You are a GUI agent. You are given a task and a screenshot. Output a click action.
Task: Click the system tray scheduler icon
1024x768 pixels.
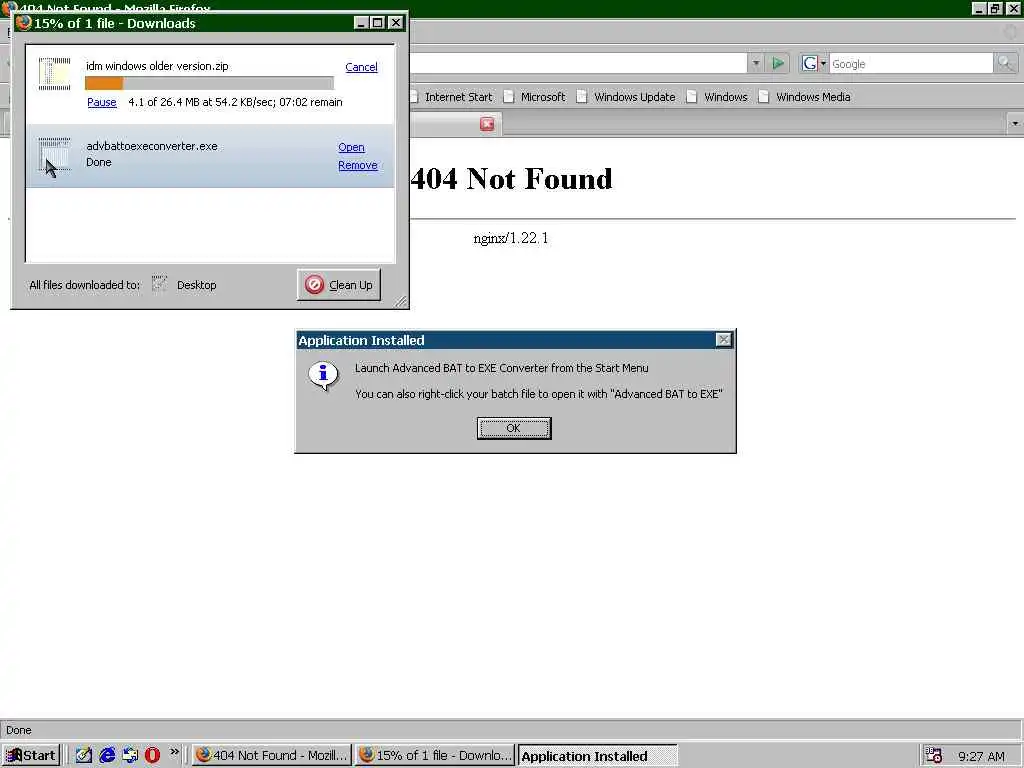pos(934,756)
